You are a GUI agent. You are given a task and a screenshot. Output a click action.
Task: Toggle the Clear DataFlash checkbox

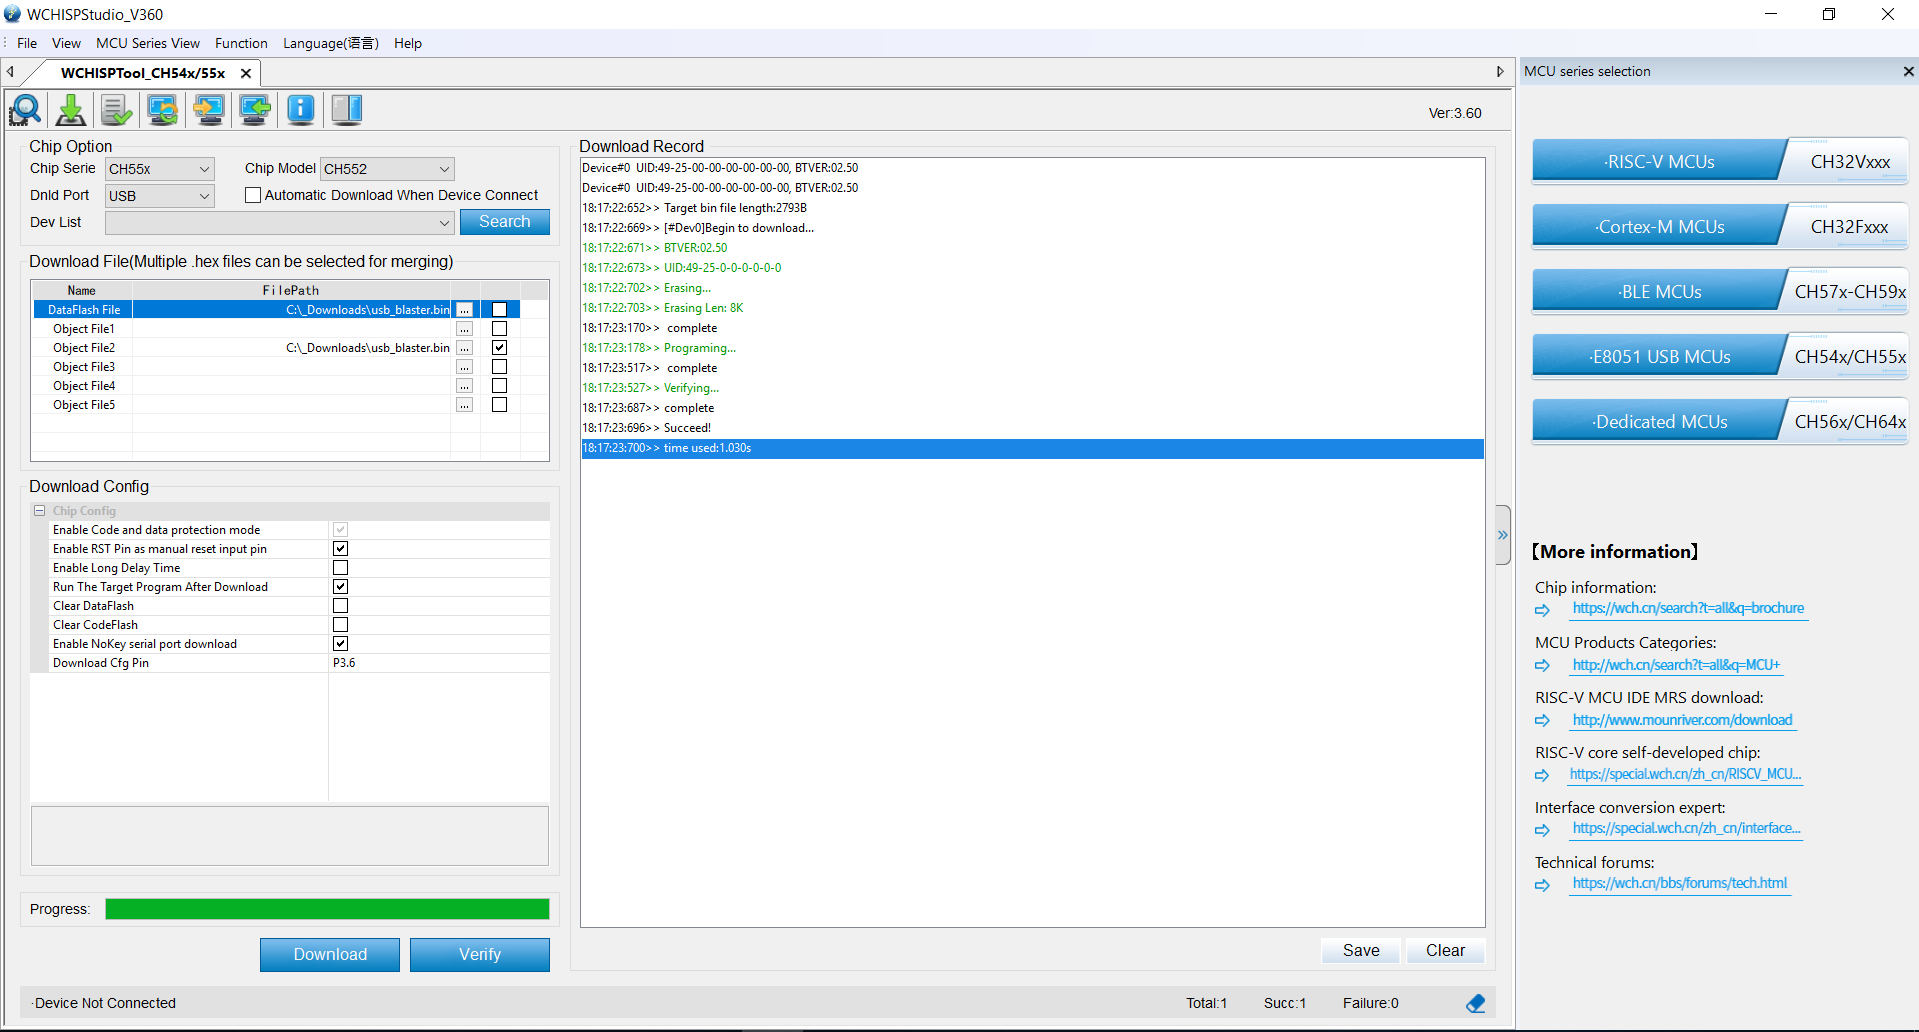click(341, 606)
